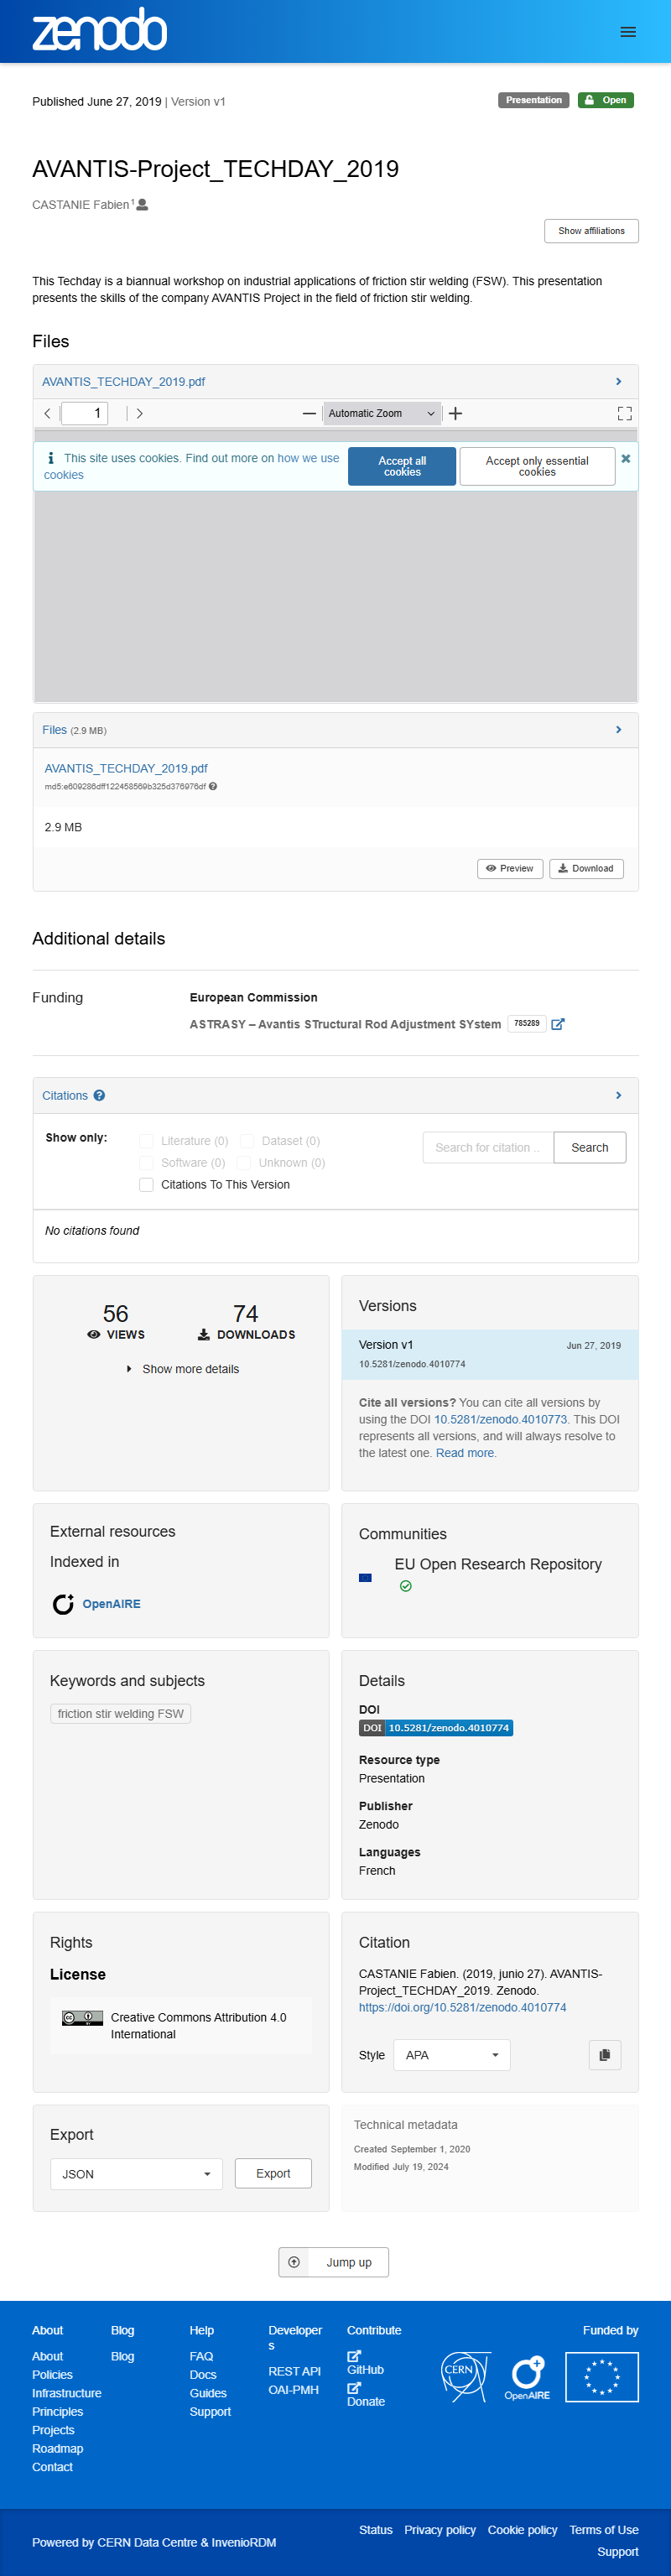Click Show affiliations button
This screenshot has width=671, height=2576.
[x=591, y=230]
